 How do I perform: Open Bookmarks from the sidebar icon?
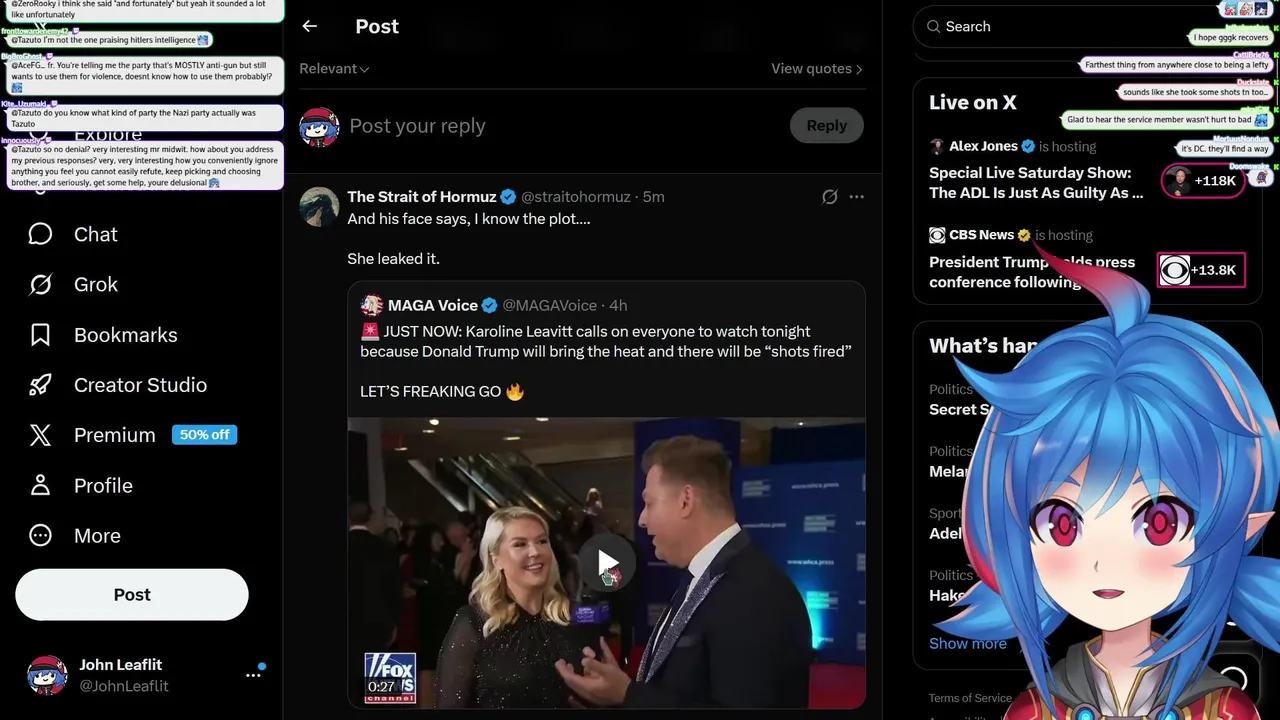pyautogui.click(x=40, y=335)
